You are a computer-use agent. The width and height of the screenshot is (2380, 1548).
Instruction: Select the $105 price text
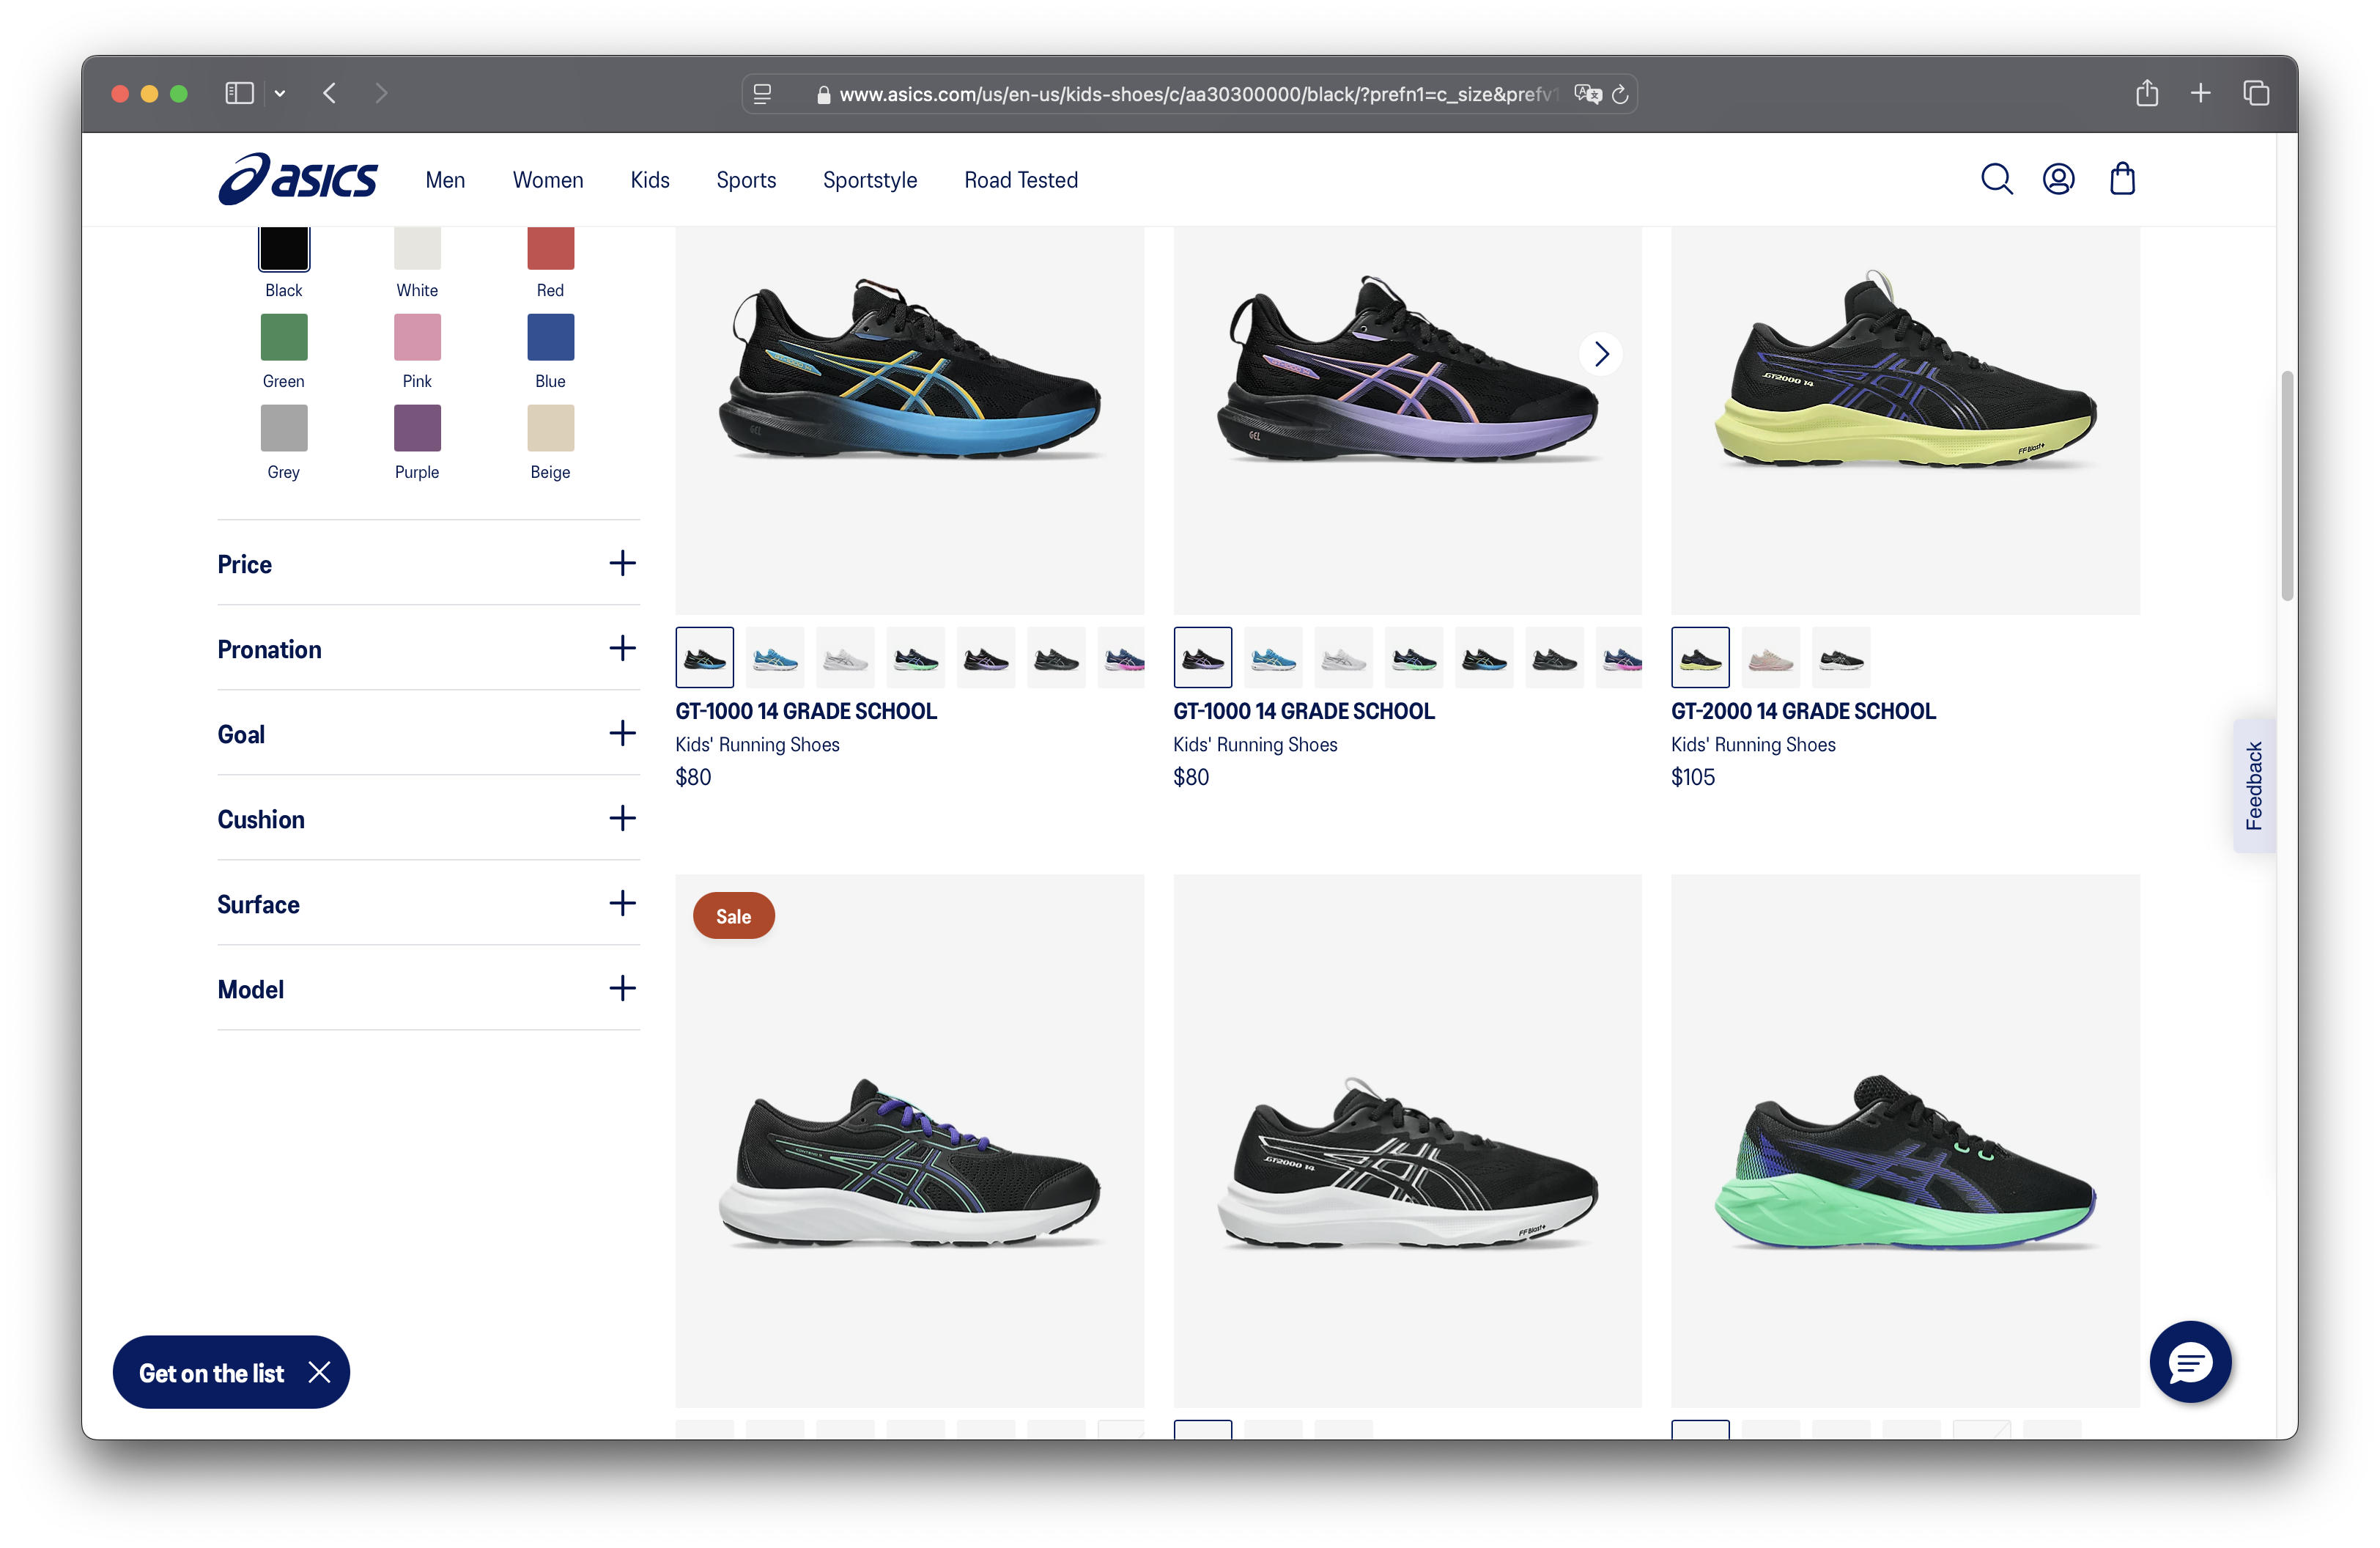pyautogui.click(x=1692, y=777)
